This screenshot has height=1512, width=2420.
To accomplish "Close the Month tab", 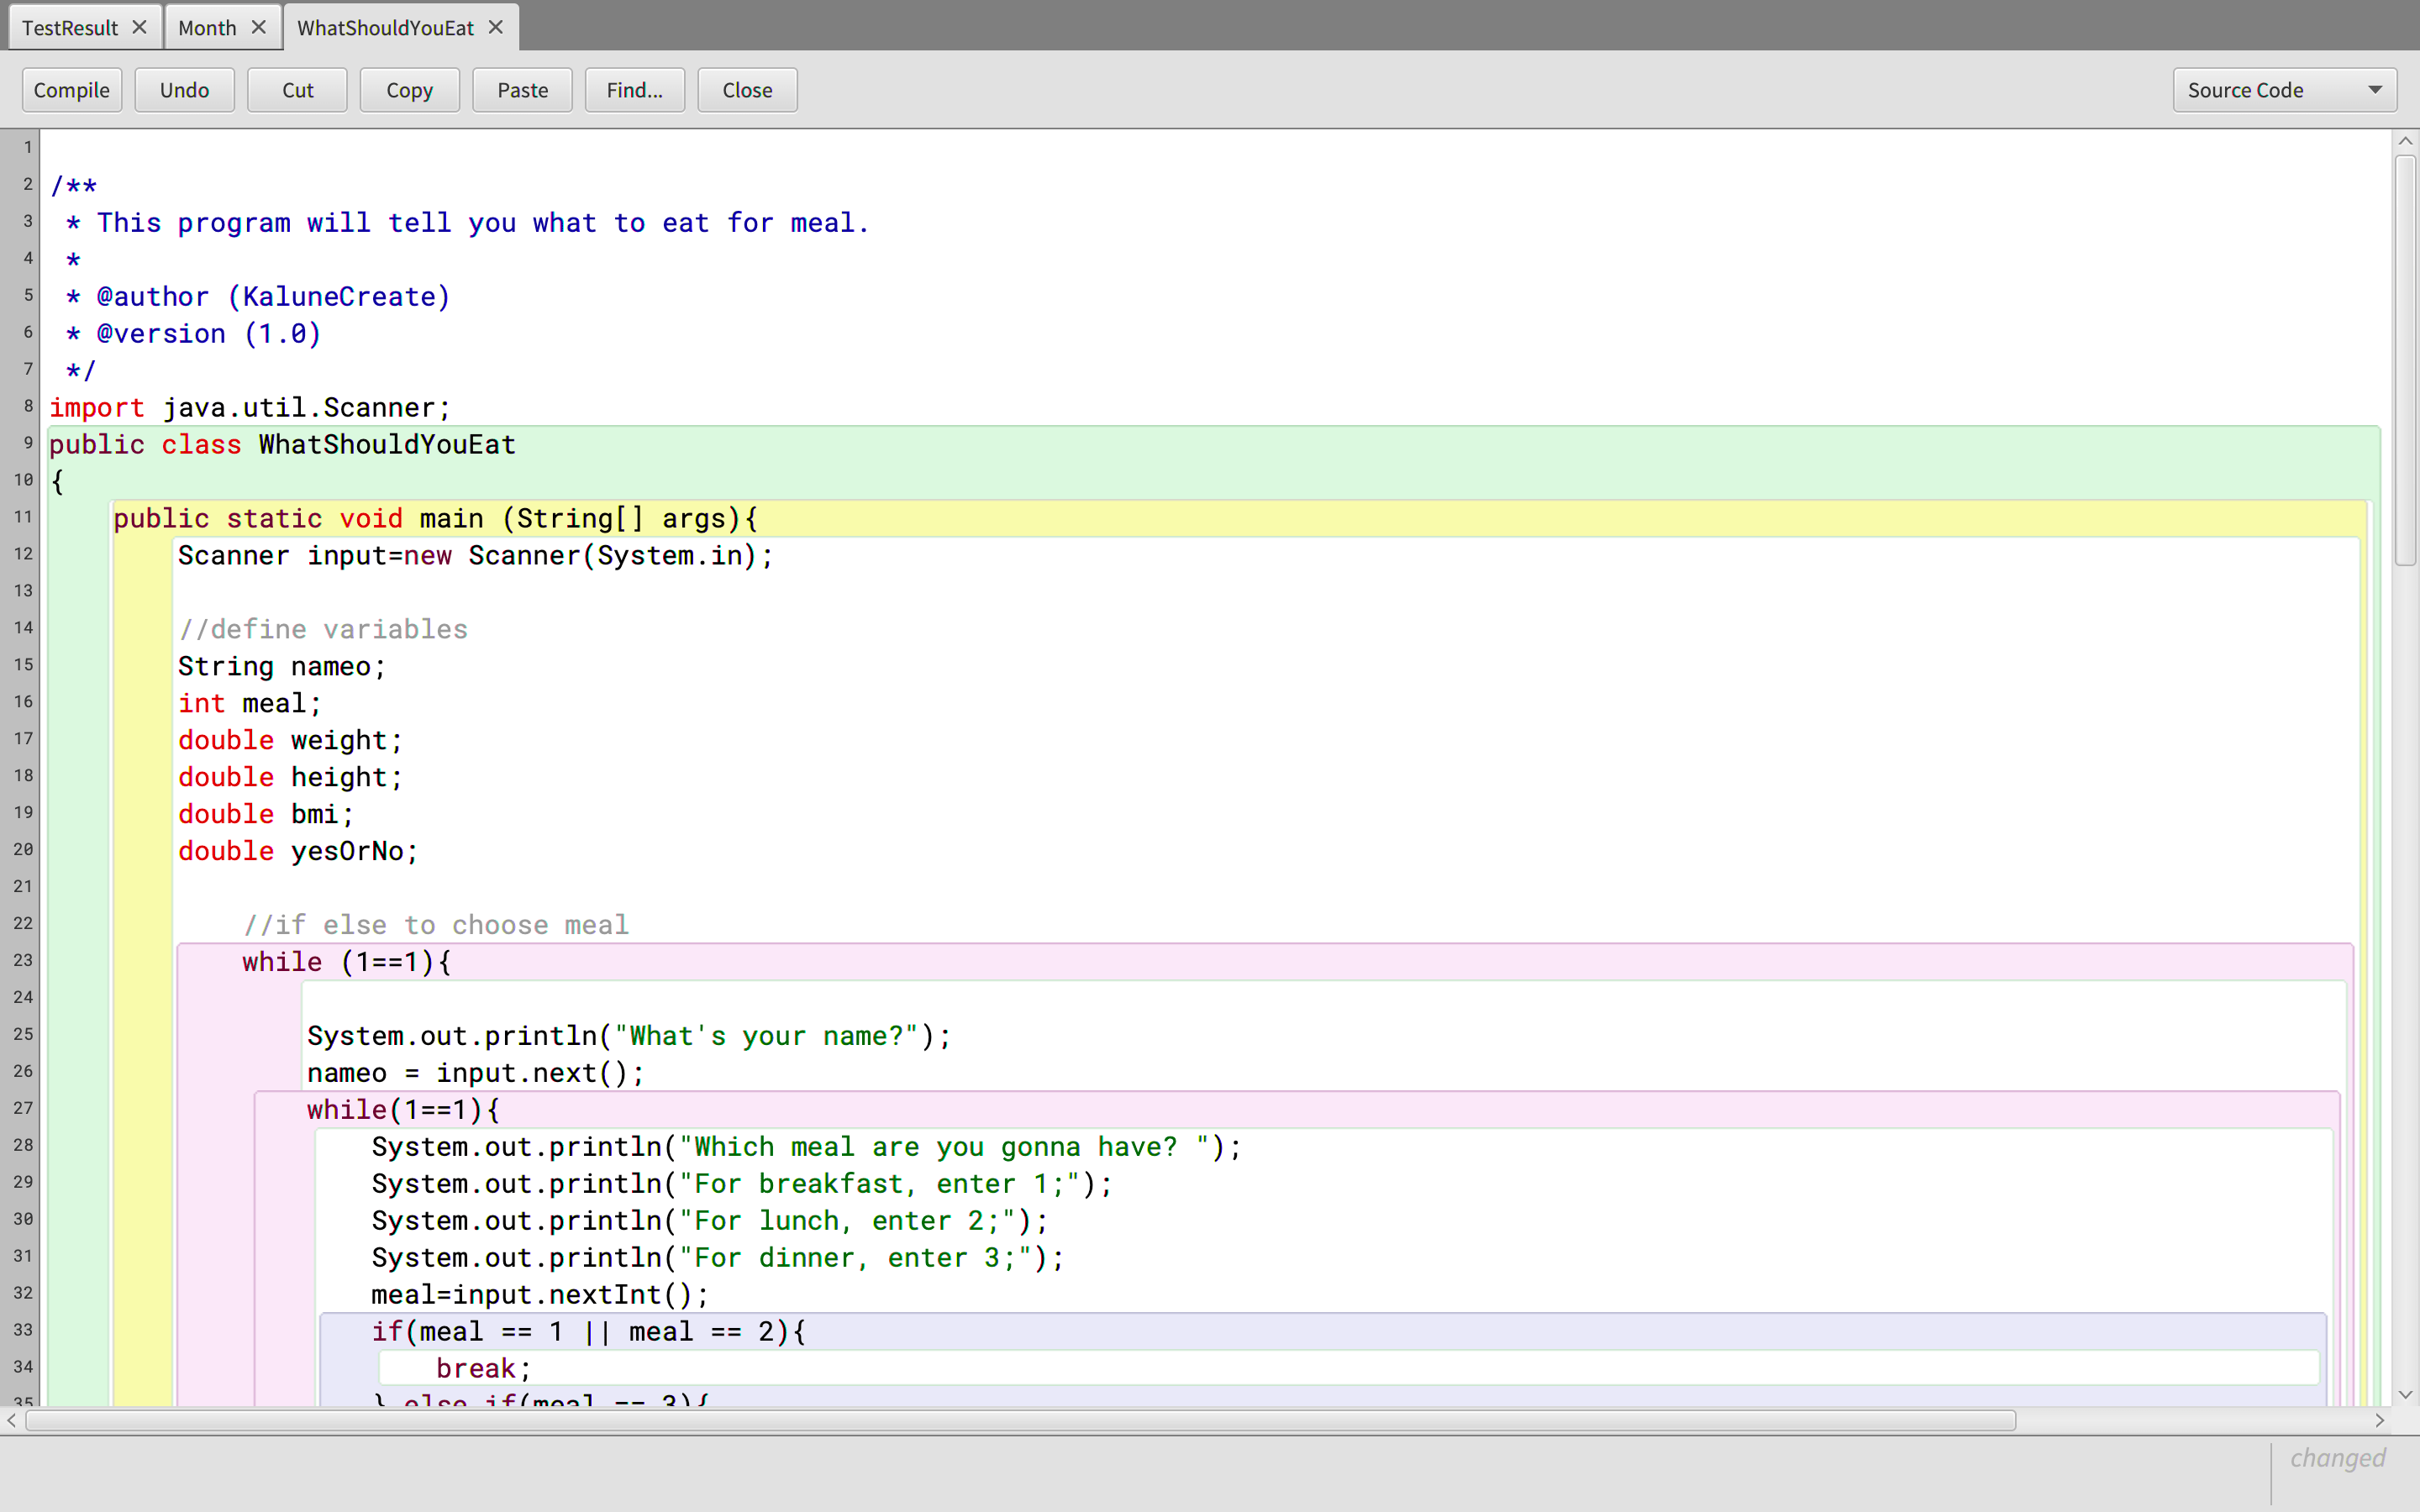I will pyautogui.click(x=259, y=27).
